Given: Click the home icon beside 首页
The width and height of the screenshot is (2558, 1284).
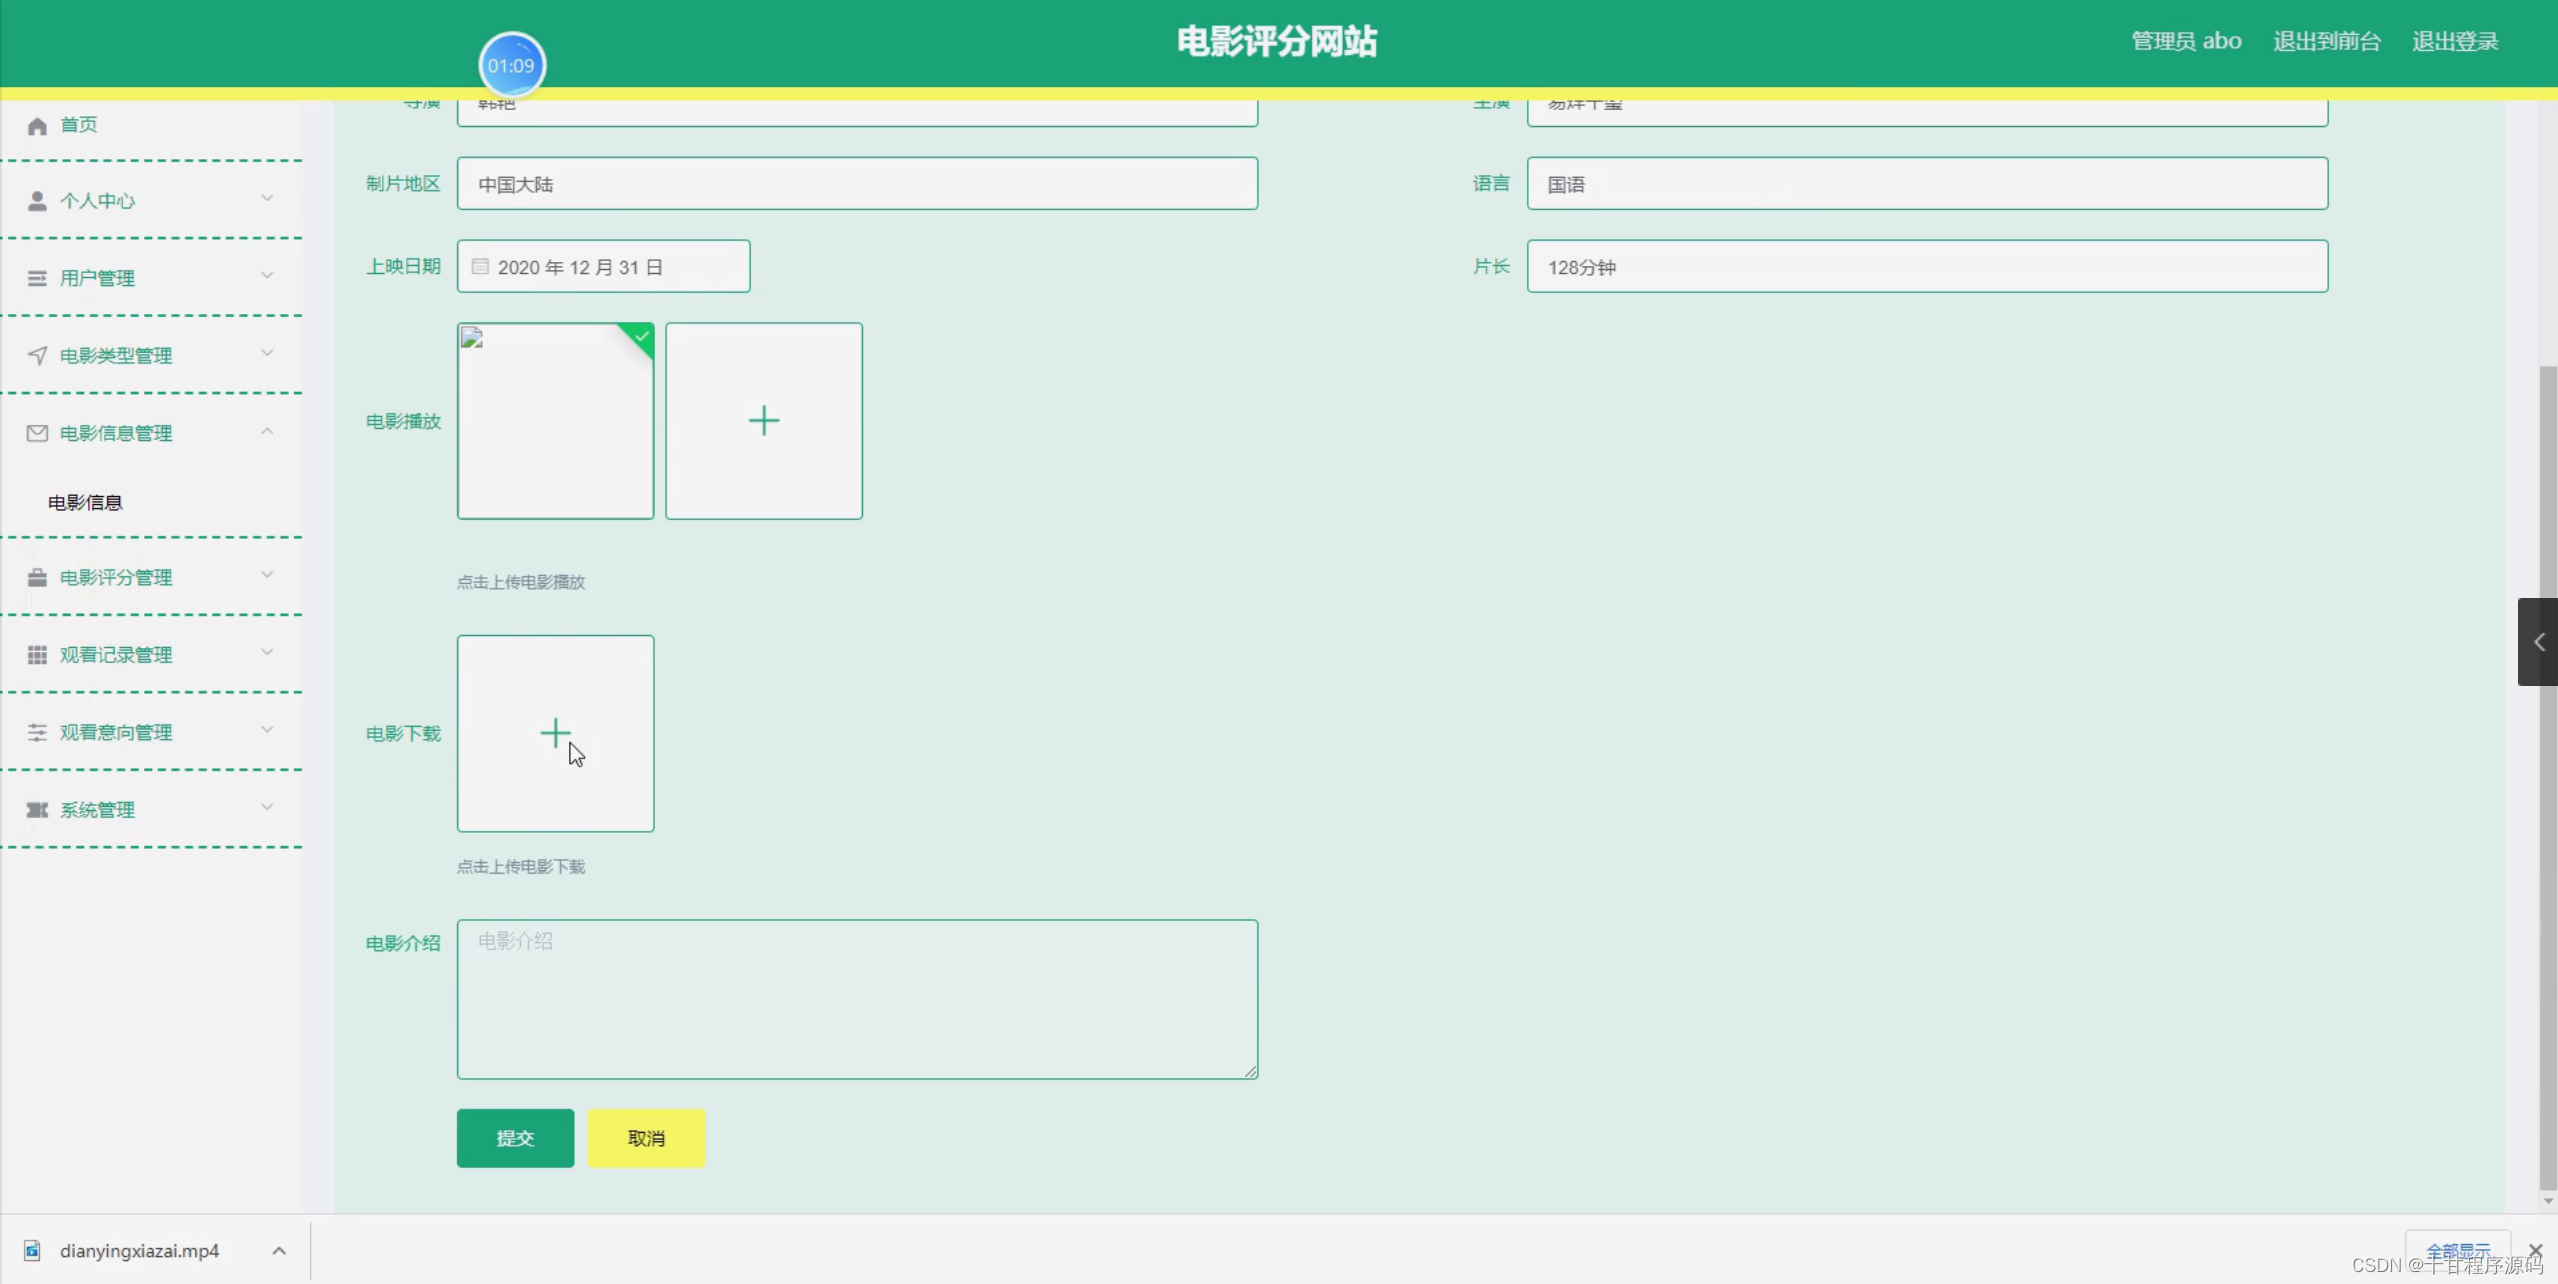Looking at the screenshot, I should click(x=37, y=125).
